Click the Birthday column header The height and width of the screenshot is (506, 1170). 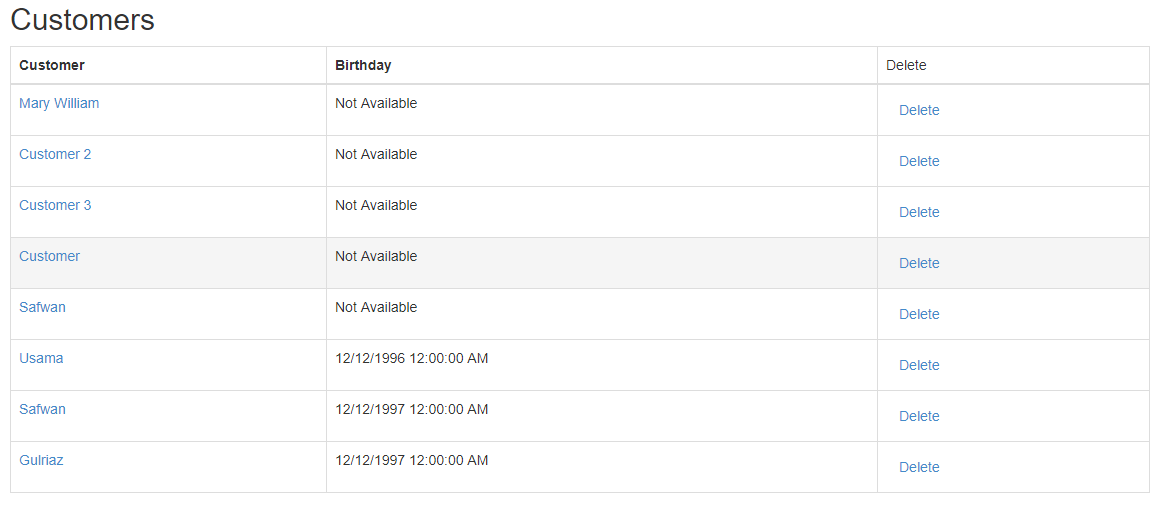pos(363,65)
